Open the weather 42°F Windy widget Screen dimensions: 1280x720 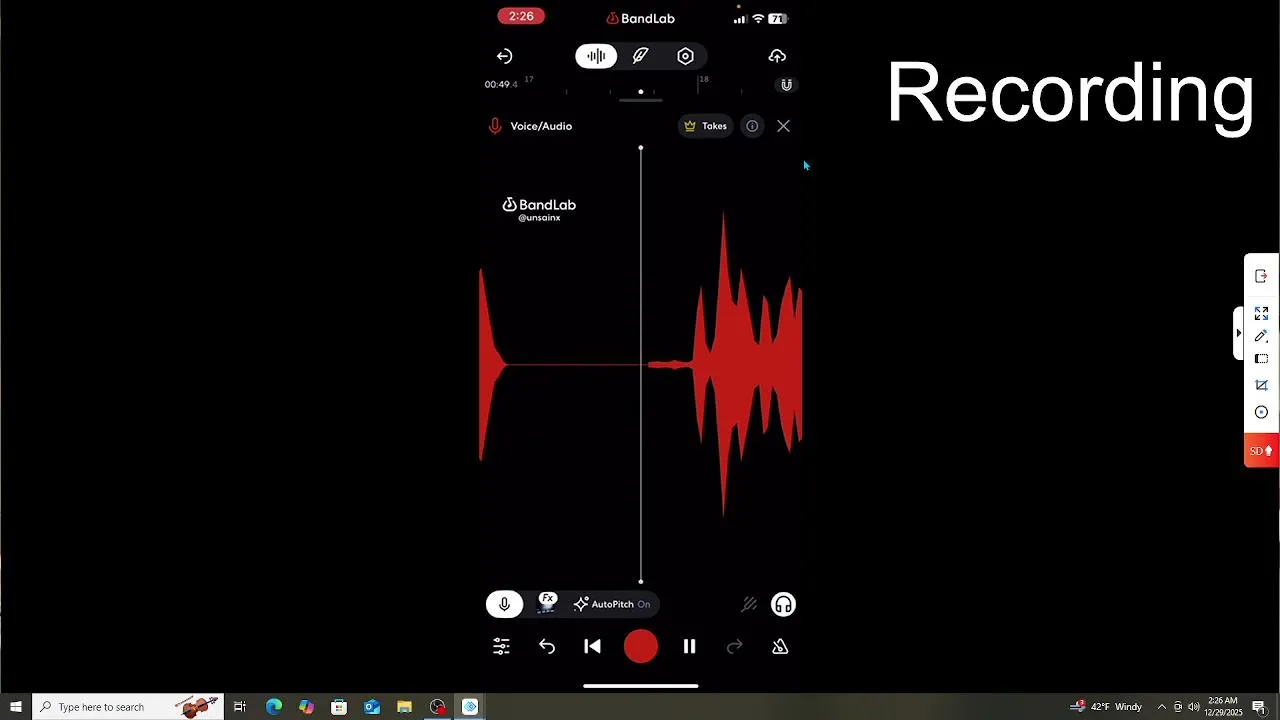point(1106,707)
